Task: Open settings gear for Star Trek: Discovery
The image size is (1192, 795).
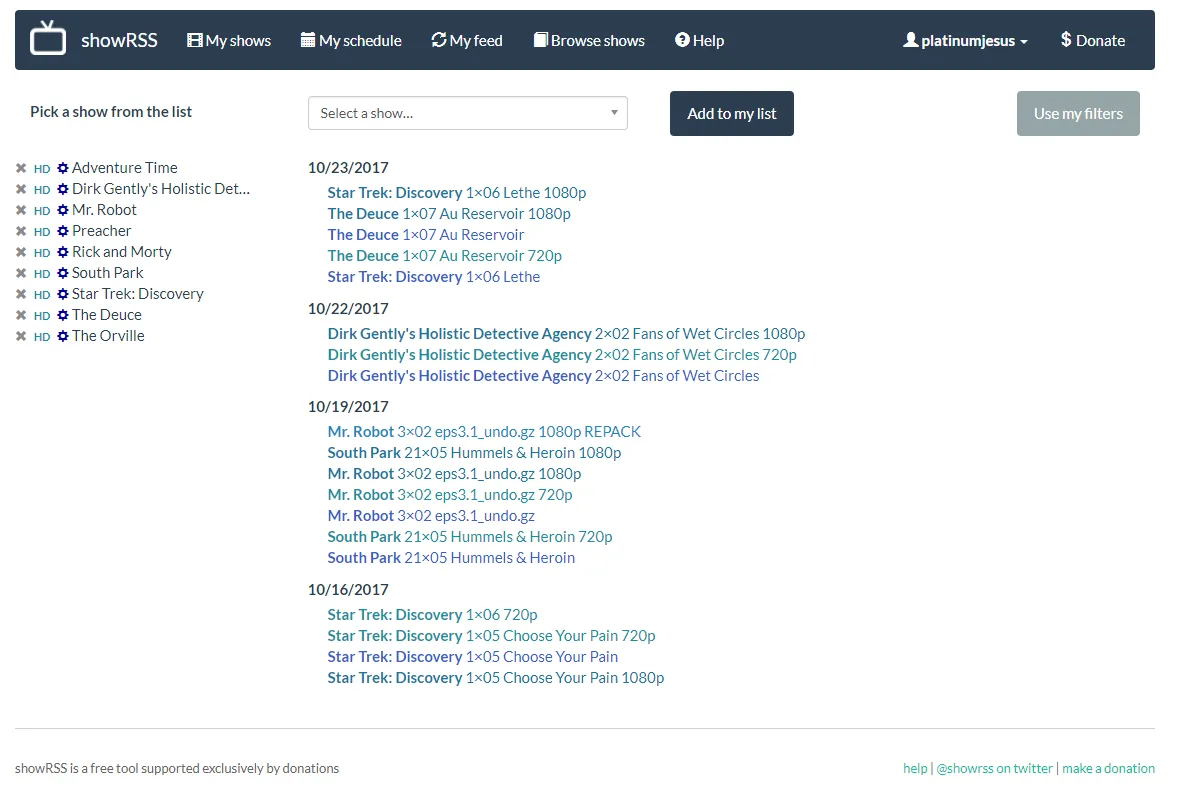Action: [x=63, y=294]
